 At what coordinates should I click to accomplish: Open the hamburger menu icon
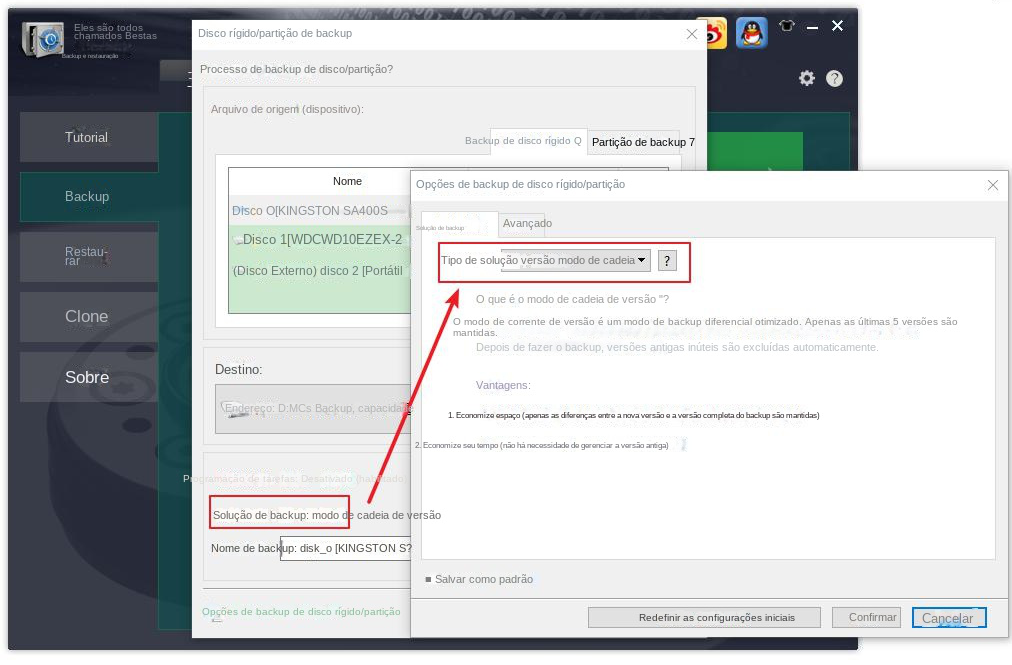pos(189,80)
